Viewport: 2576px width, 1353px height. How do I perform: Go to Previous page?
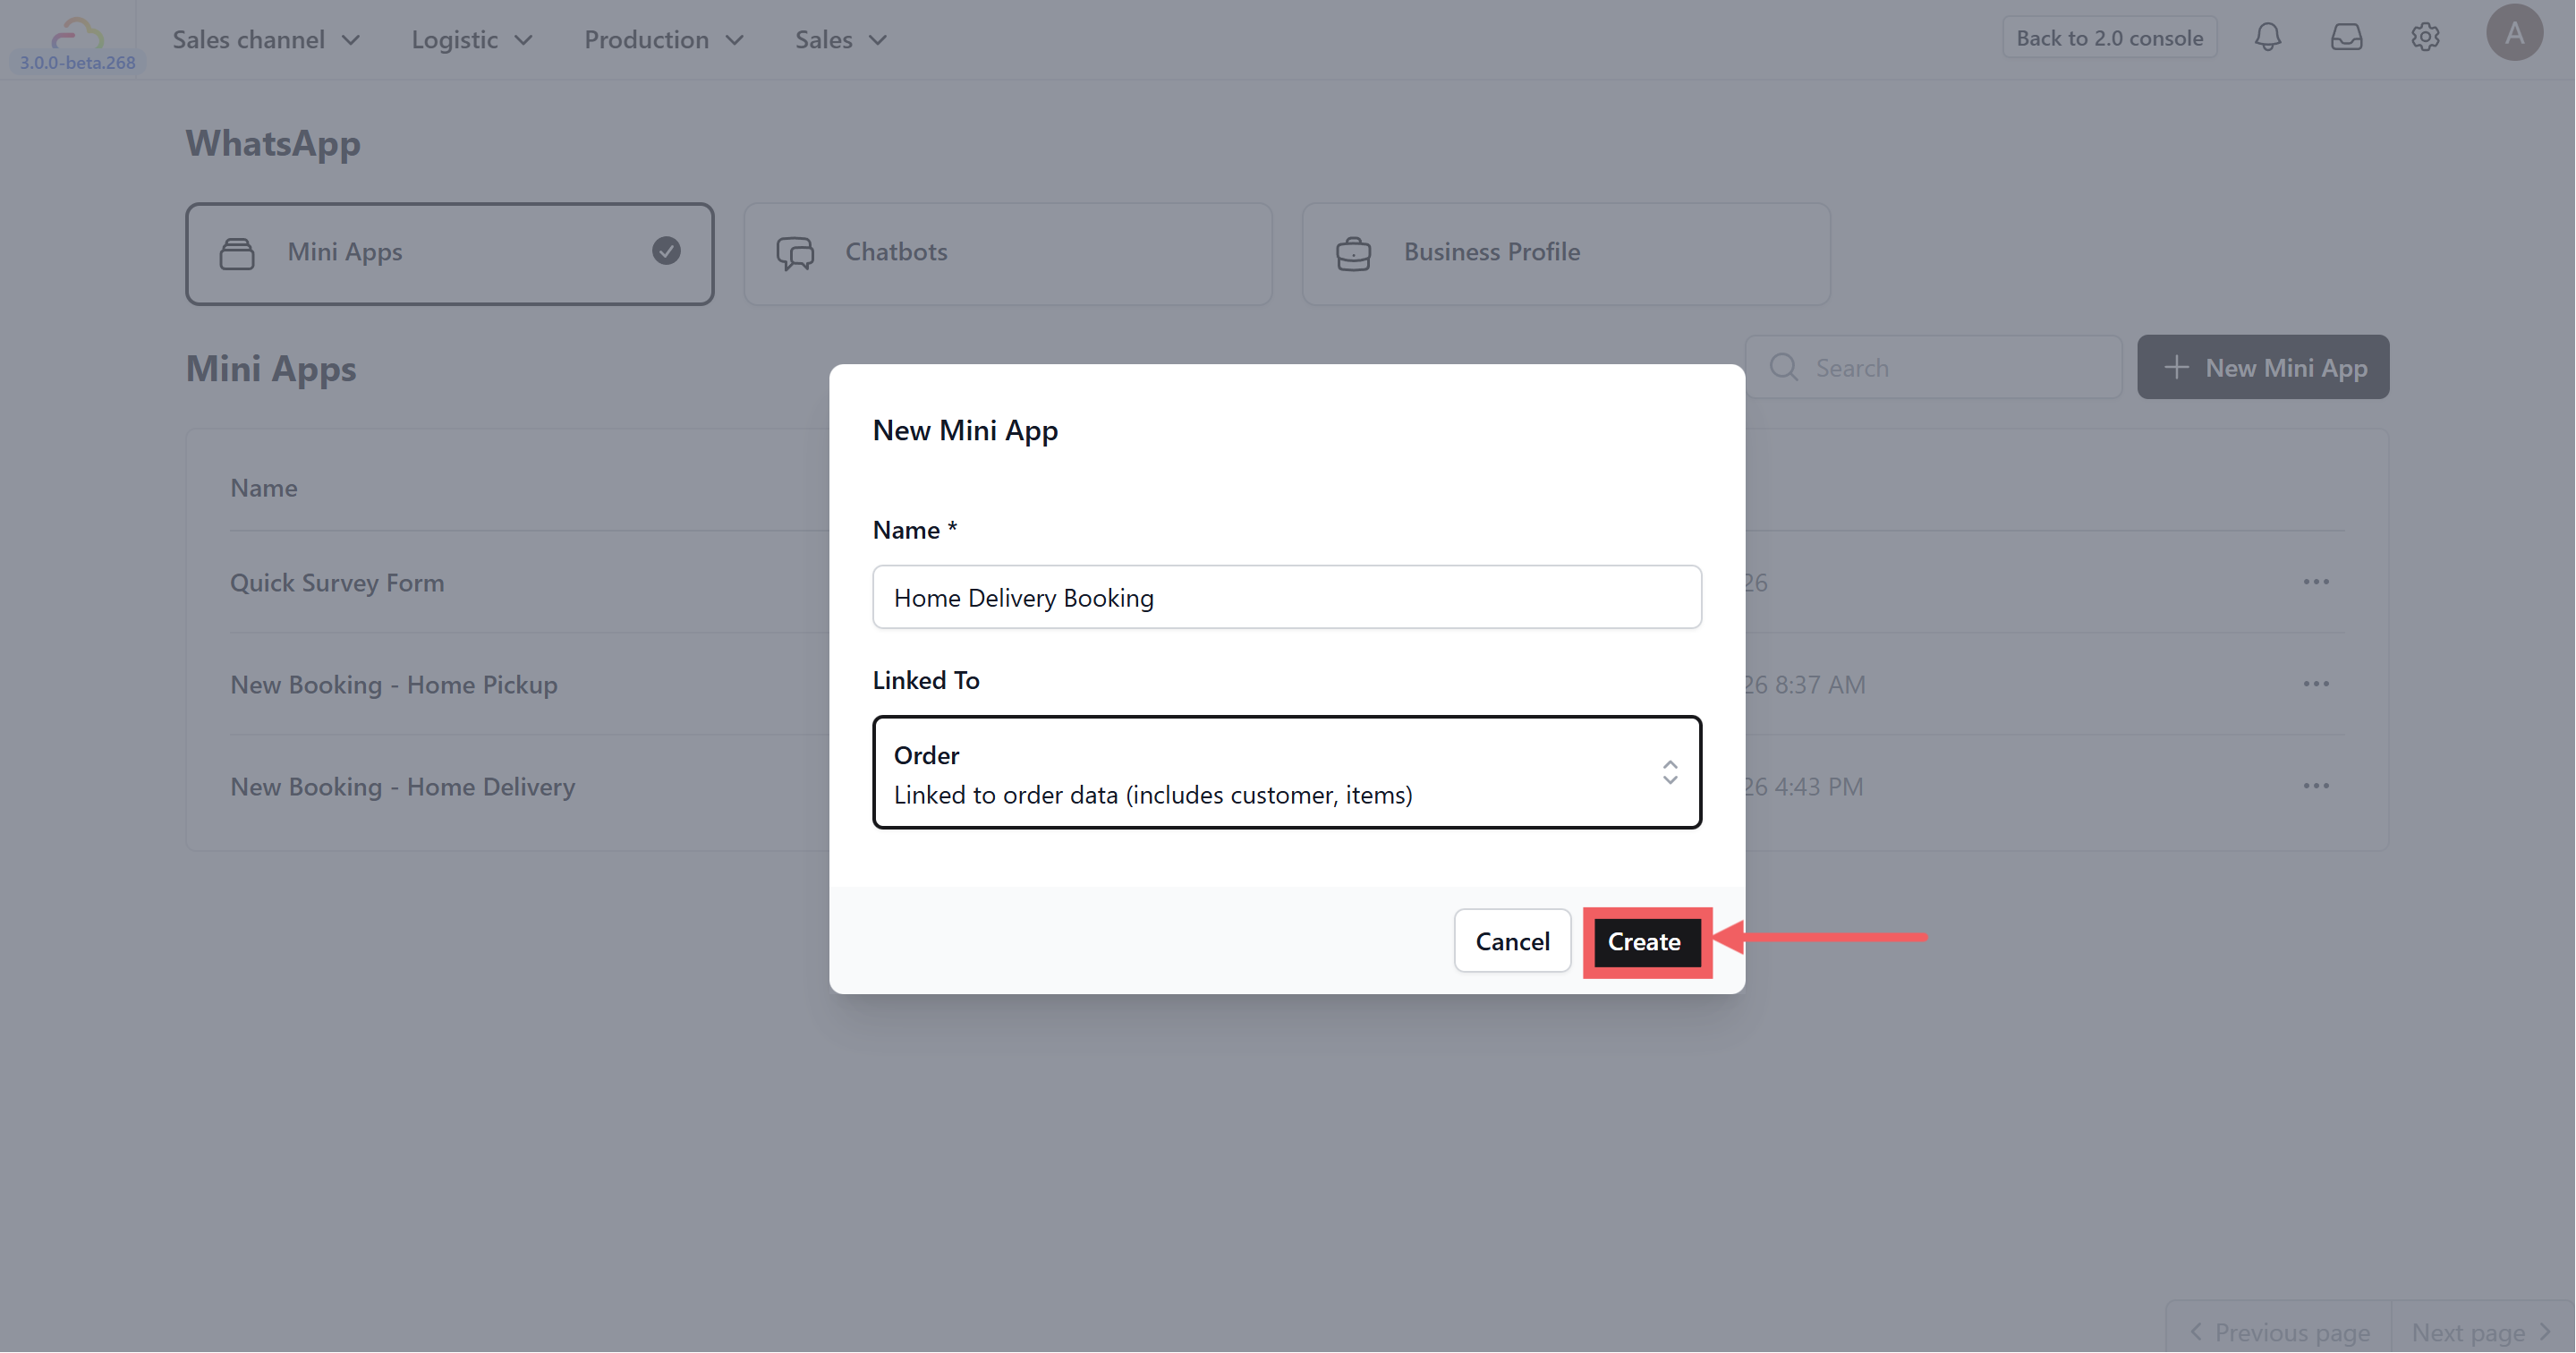tap(2279, 1332)
